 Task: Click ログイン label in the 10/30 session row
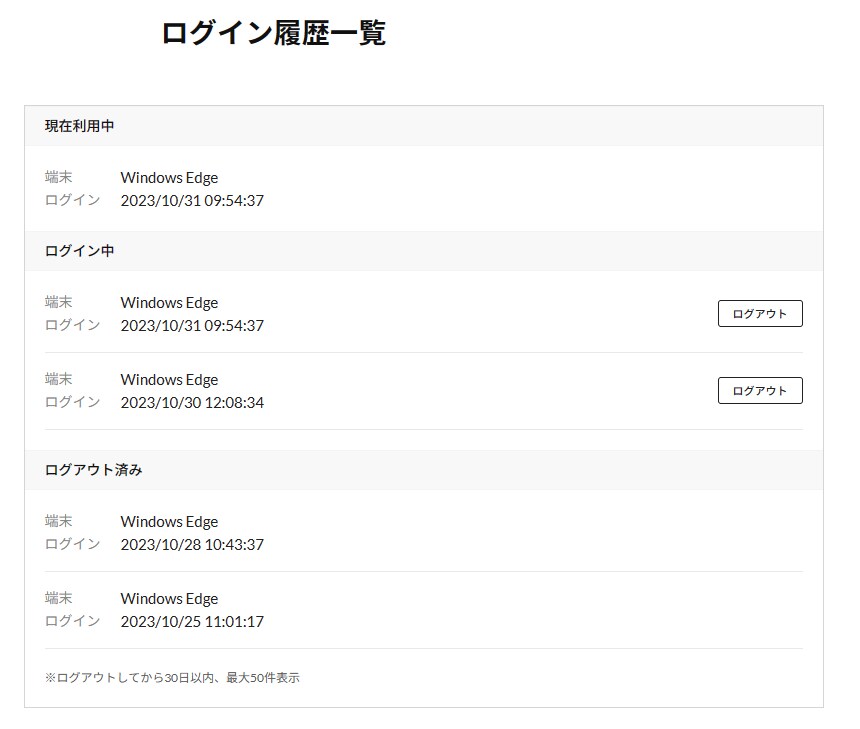(x=72, y=402)
